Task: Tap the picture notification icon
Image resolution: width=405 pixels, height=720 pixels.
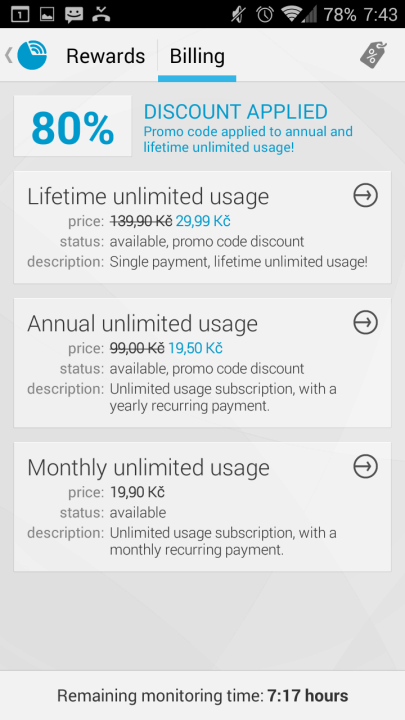Action: coord(47,15)
